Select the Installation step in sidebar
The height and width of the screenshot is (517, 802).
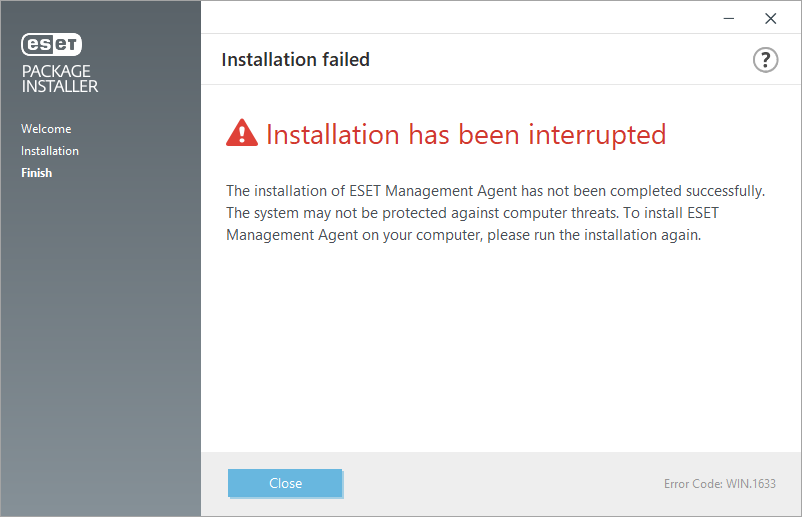click(50, 151)
